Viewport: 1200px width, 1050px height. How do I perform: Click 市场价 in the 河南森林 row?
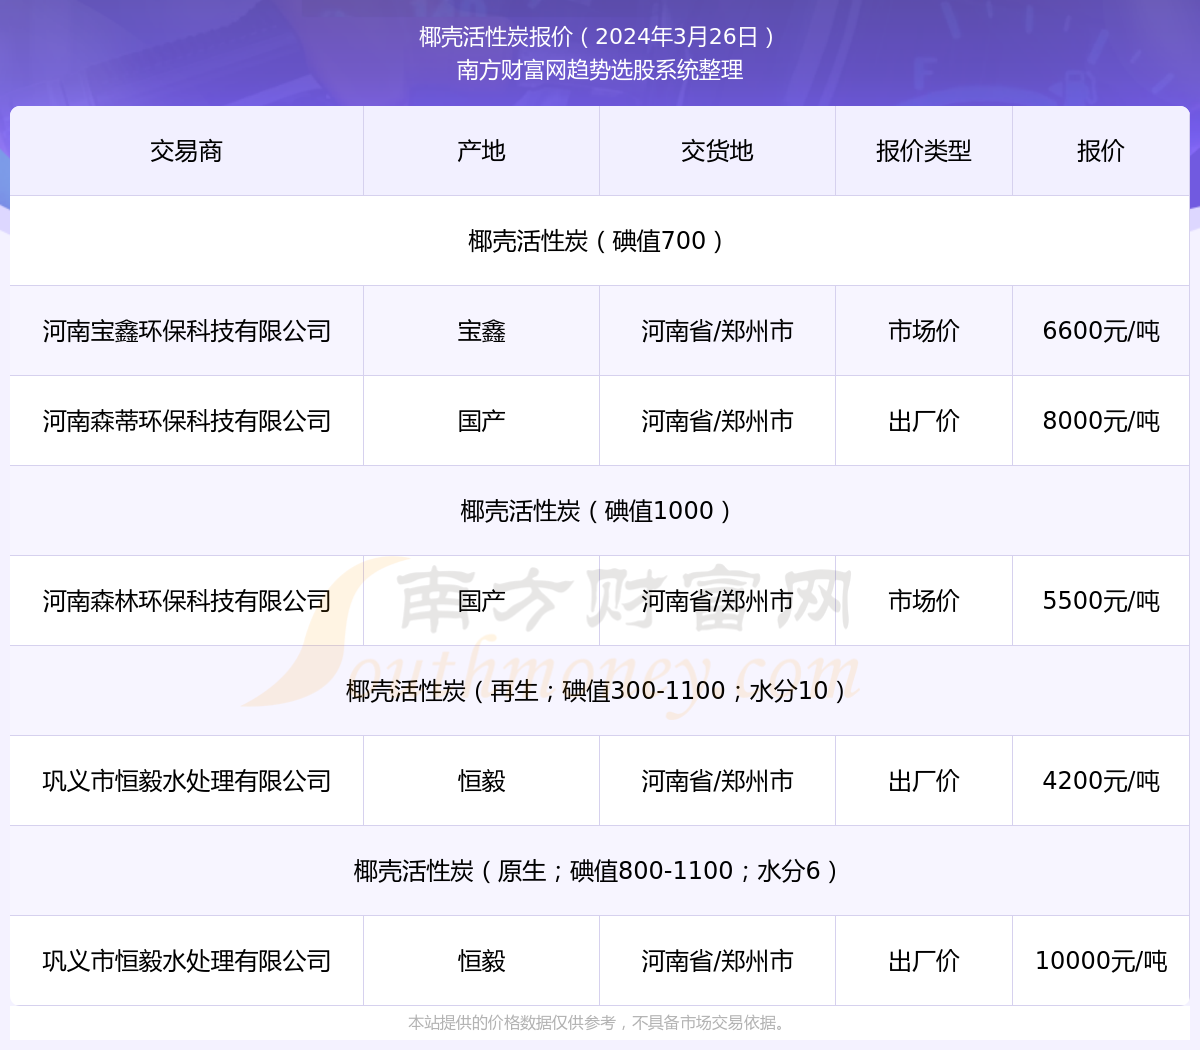pyautogui.click(x=924, y=601)
